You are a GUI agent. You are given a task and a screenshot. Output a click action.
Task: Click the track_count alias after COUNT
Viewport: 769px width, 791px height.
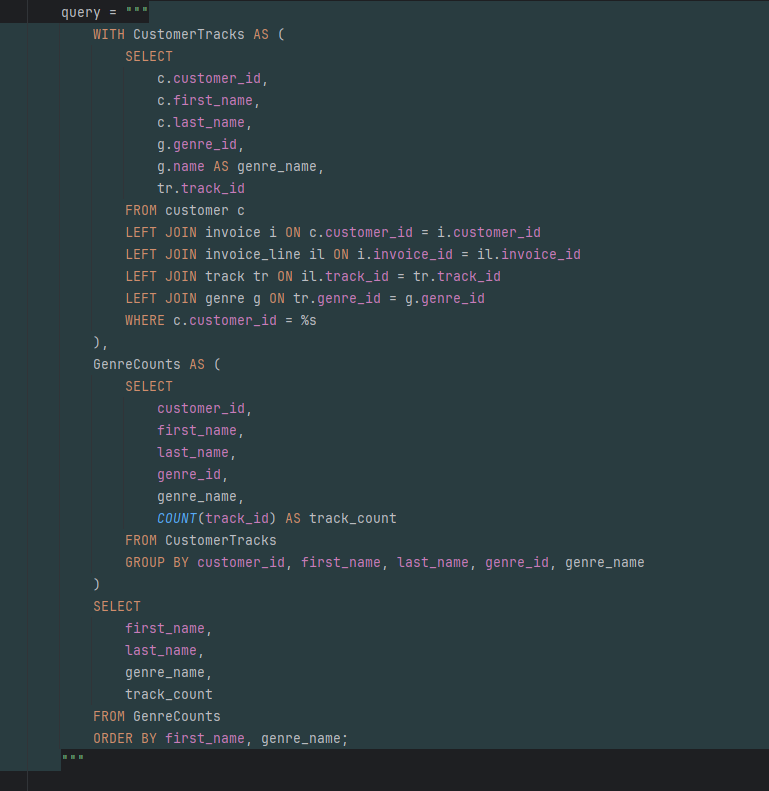(352, 518)
